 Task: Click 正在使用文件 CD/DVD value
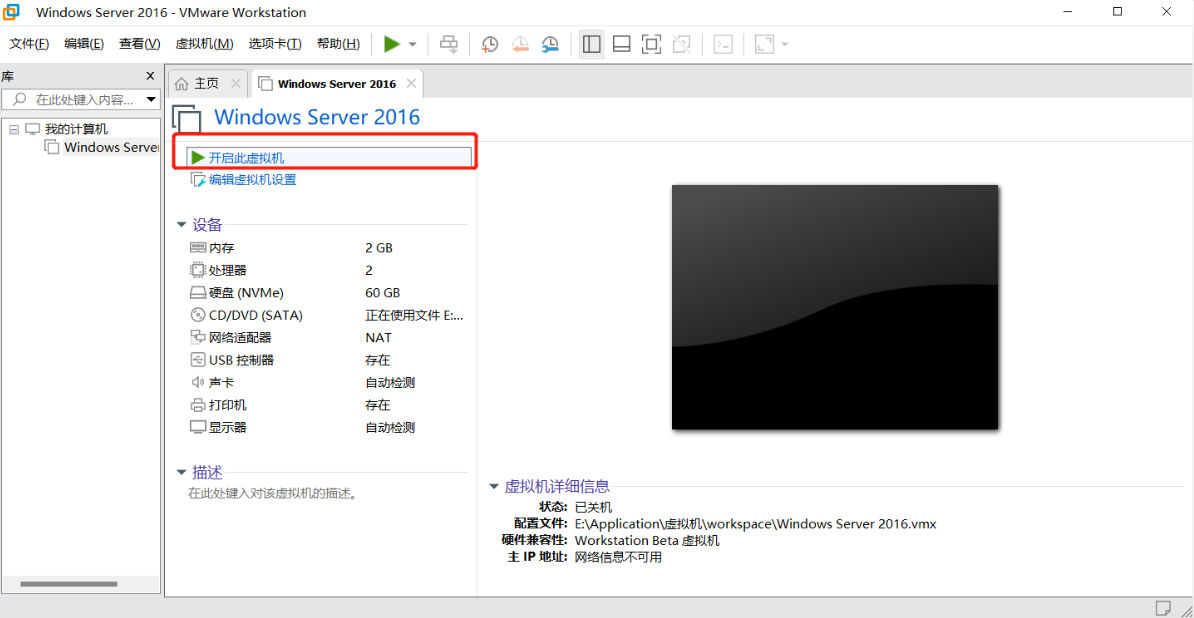pos(413,315)
